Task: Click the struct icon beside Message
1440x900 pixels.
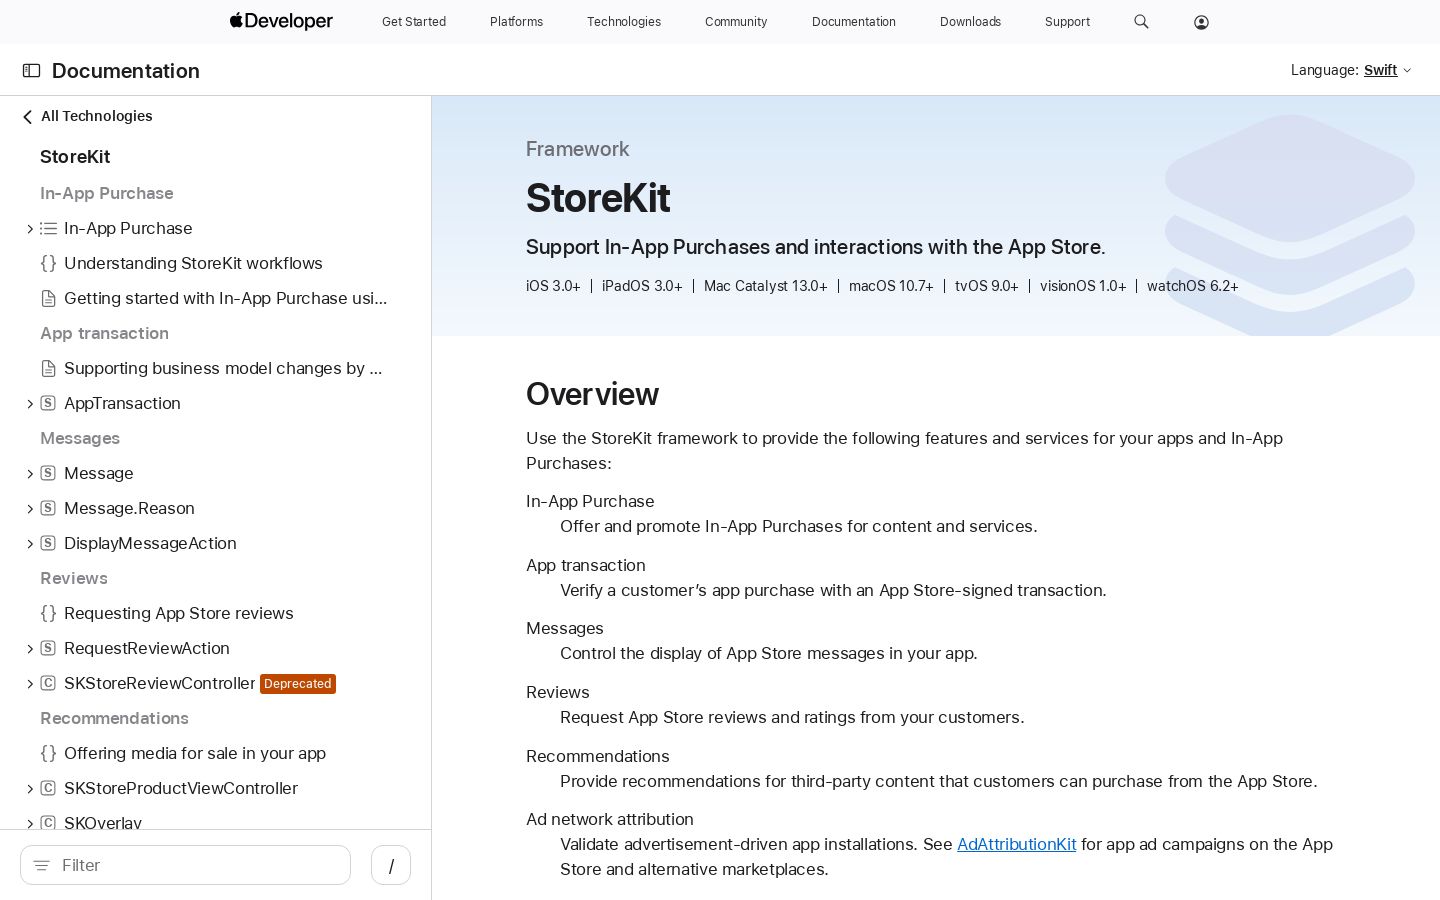Action: (48, 474)
